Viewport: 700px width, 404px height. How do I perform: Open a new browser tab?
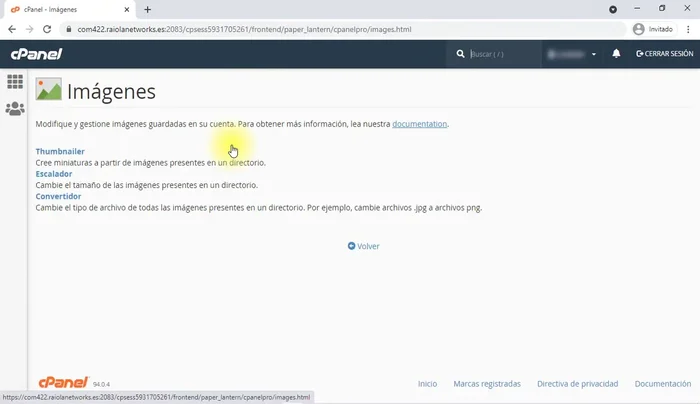pos(147,9)
